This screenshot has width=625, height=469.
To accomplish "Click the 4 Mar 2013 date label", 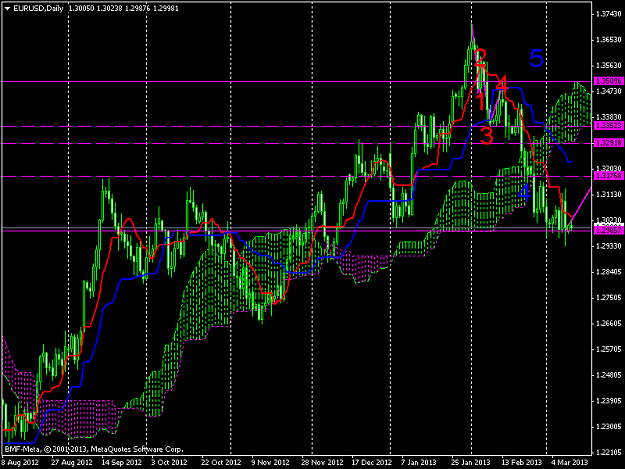I will click(x=570, y=462).
